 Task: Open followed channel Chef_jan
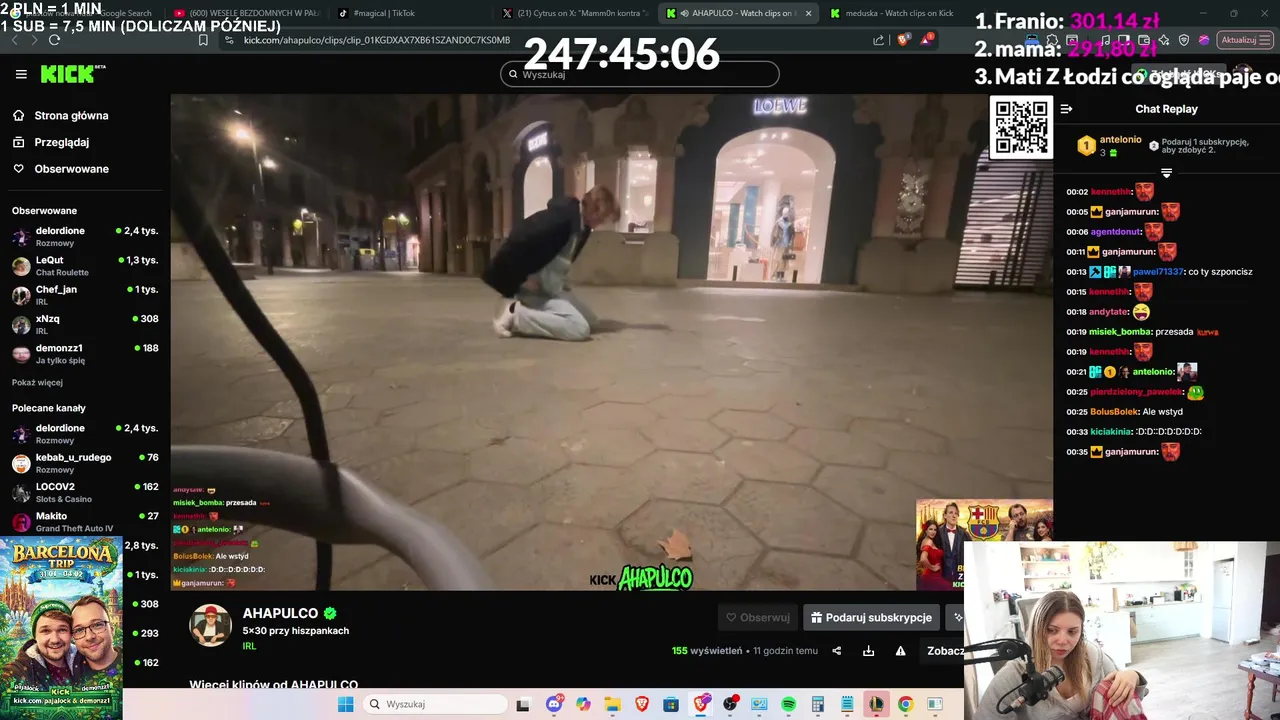(x=85, y=295)
